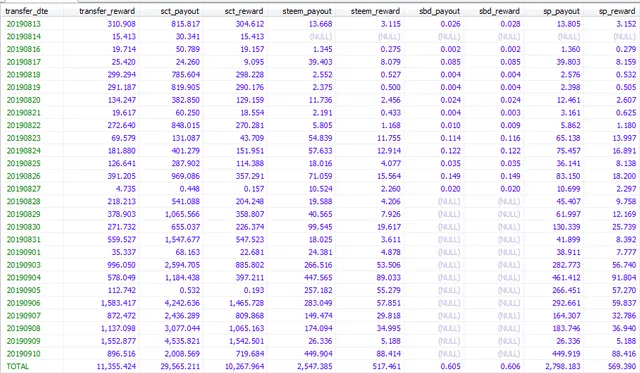This screenshot has width=640, height=373.
Task: Click sp_payout value 449.919
Action: (x=567, y=353)
